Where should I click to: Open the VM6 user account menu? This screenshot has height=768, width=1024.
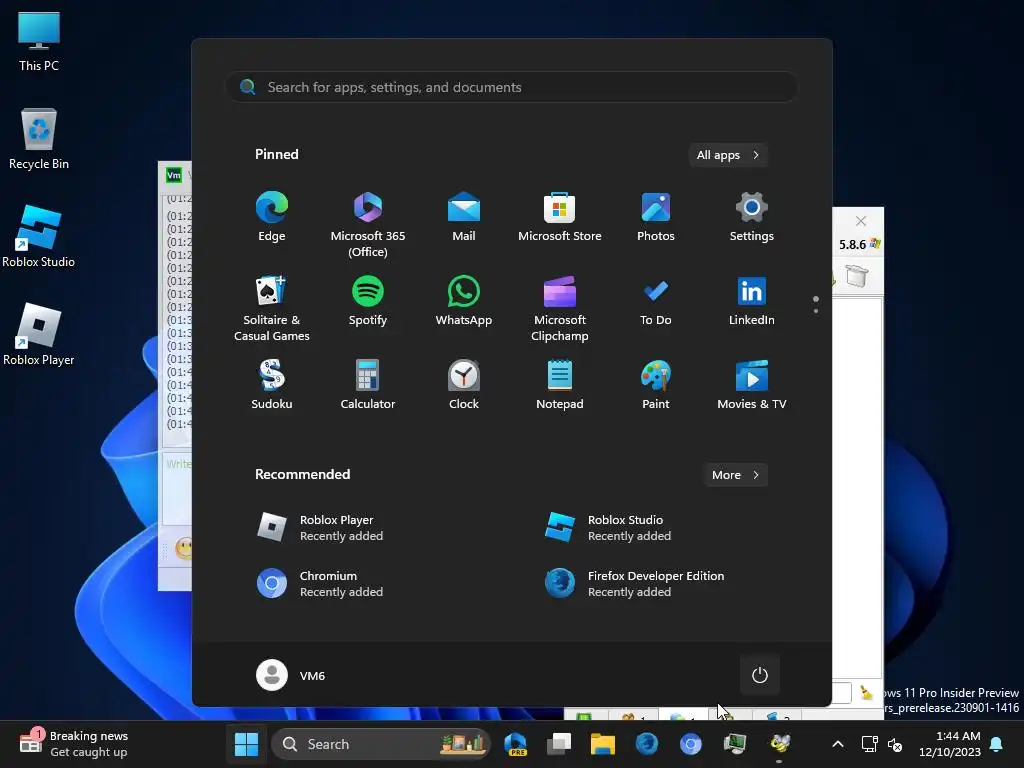[291, 675]
